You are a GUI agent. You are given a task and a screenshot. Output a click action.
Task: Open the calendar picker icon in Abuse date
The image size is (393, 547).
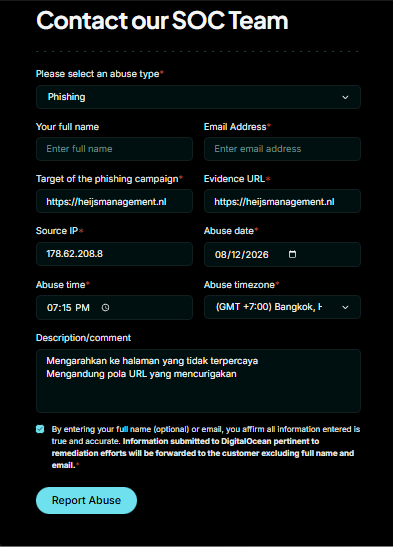point(292,254)
